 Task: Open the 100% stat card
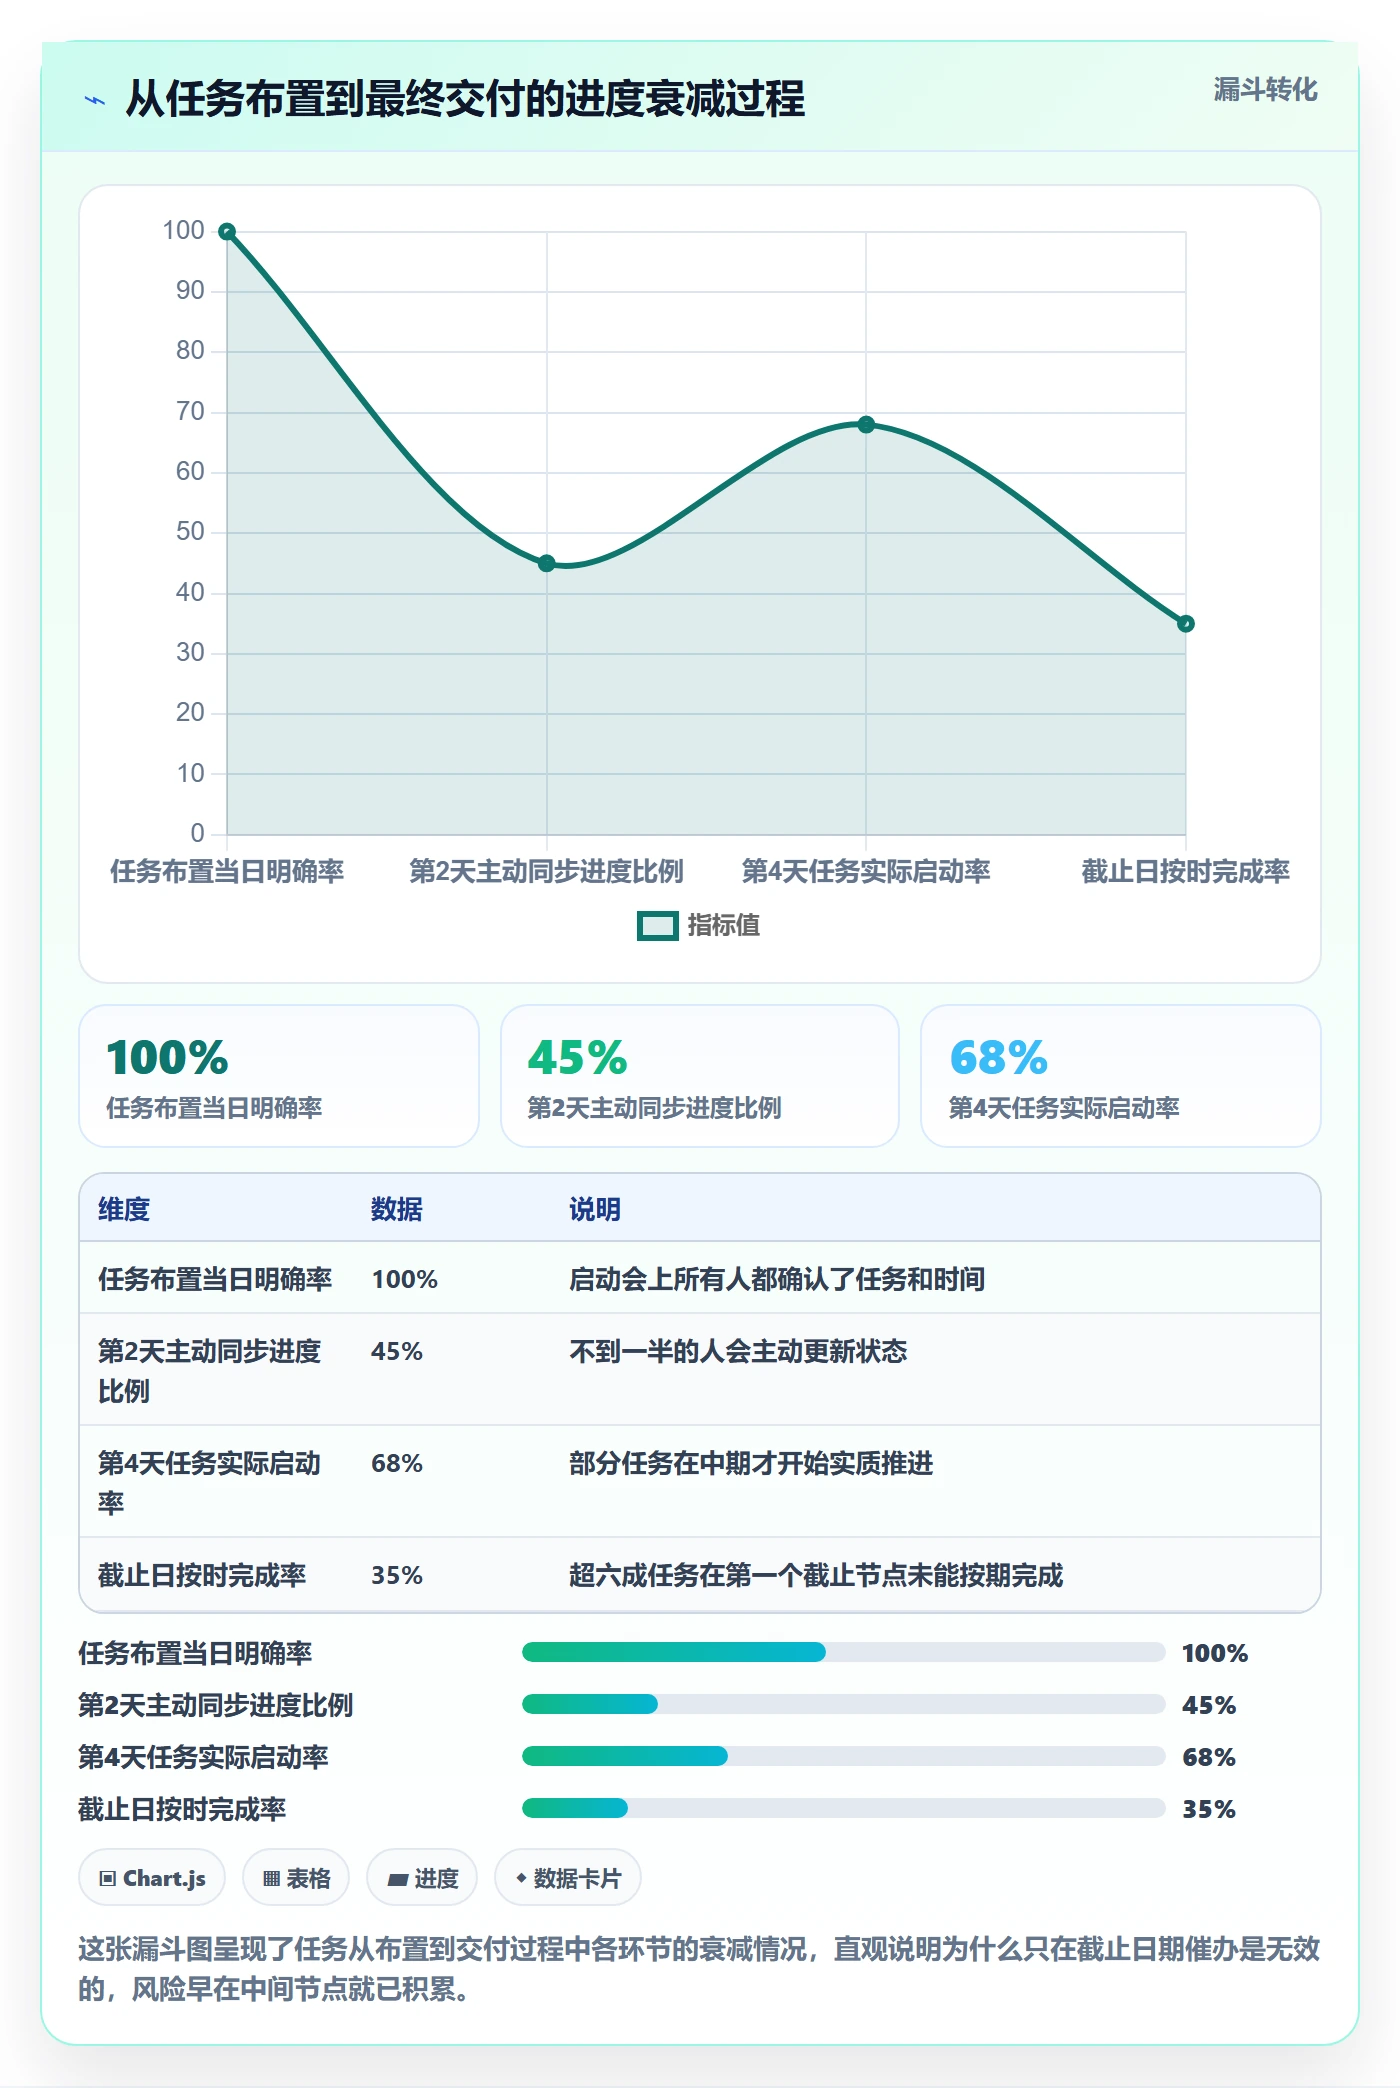pyautogui.click(x=279, y=1076)
